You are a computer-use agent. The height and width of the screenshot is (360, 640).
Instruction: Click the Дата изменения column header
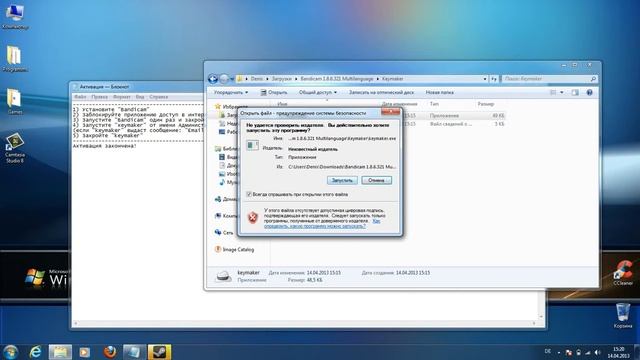coord(399,104)
